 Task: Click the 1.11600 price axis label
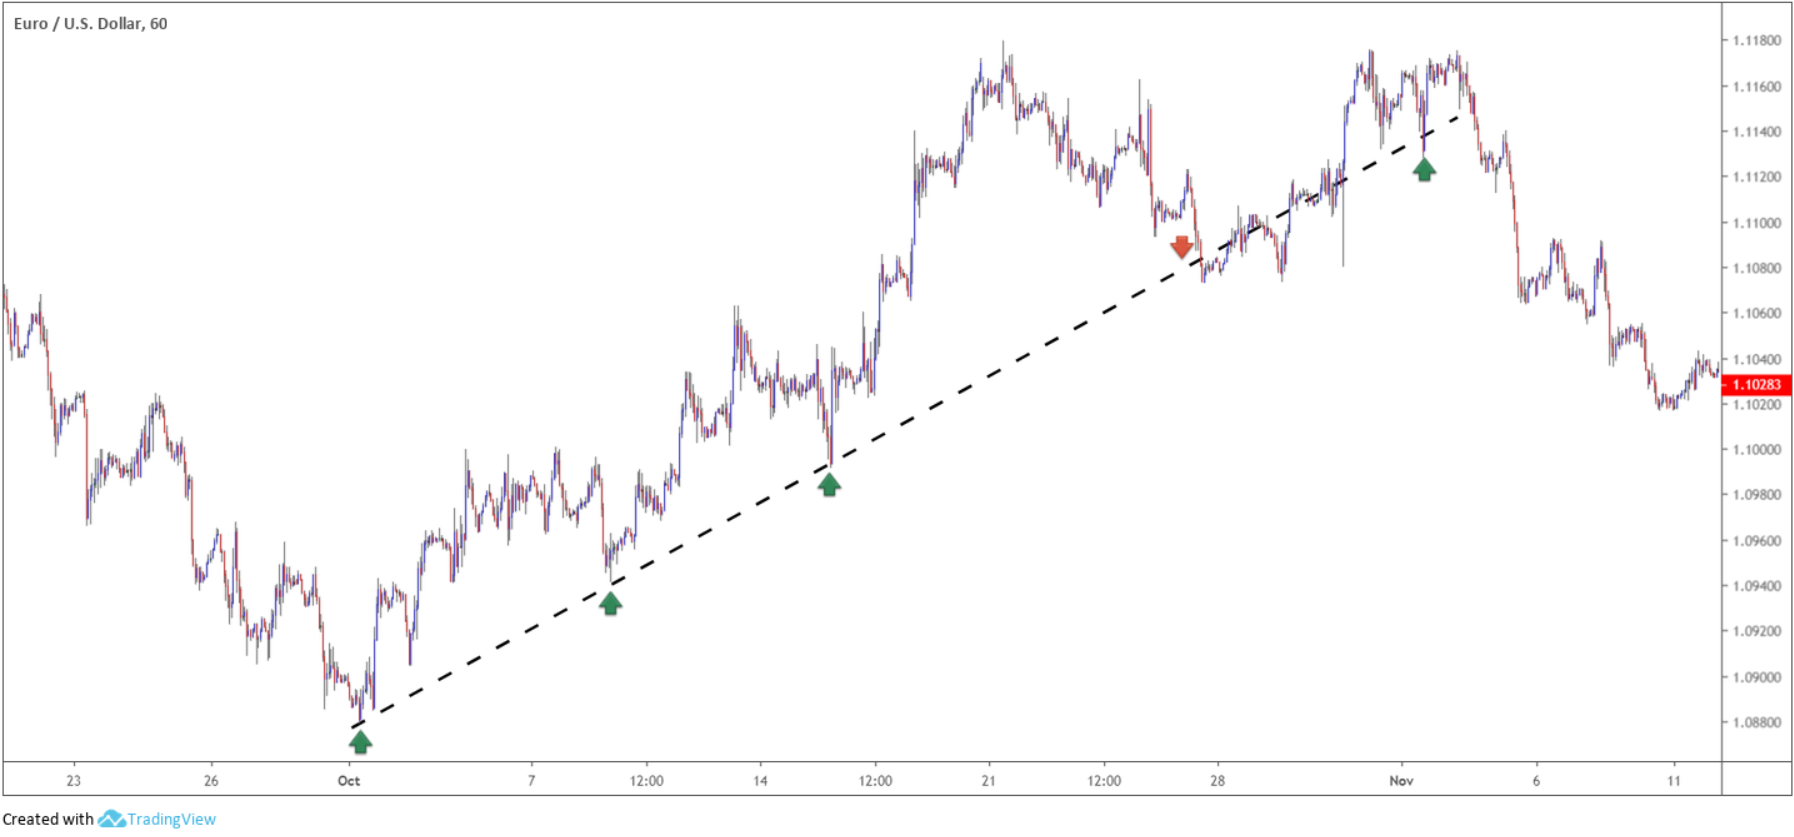coord(1757,86)
